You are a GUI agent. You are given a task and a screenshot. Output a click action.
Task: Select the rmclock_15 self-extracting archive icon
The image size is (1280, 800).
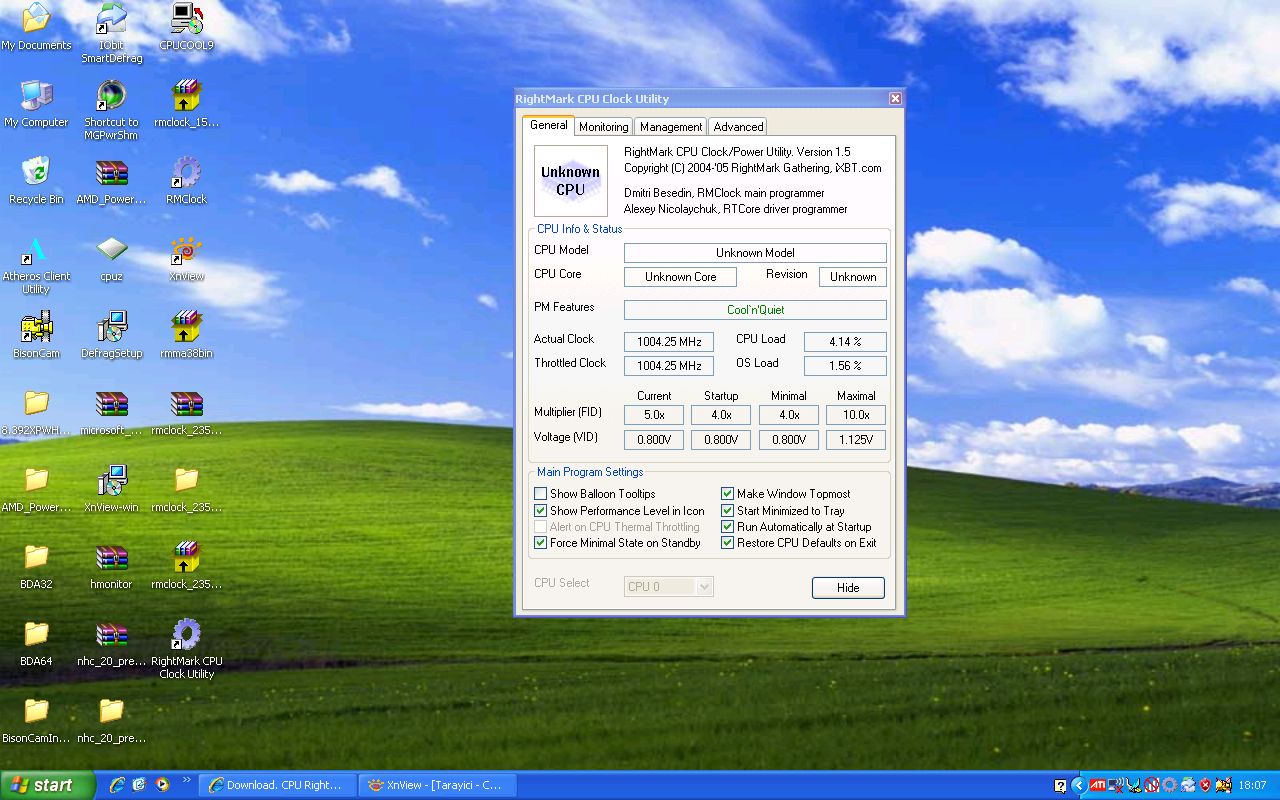click(x=186, y=105)
